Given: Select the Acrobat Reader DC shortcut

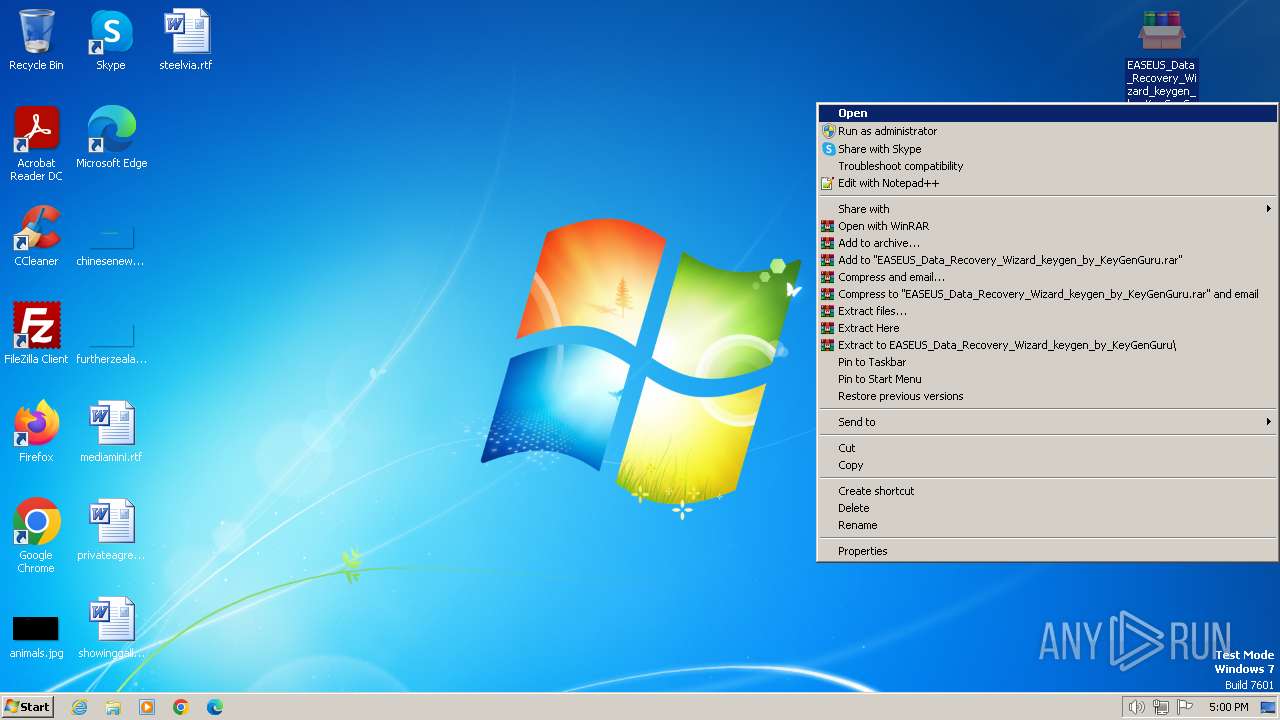Looking at the screenshot, I should [x=36, y=144].
